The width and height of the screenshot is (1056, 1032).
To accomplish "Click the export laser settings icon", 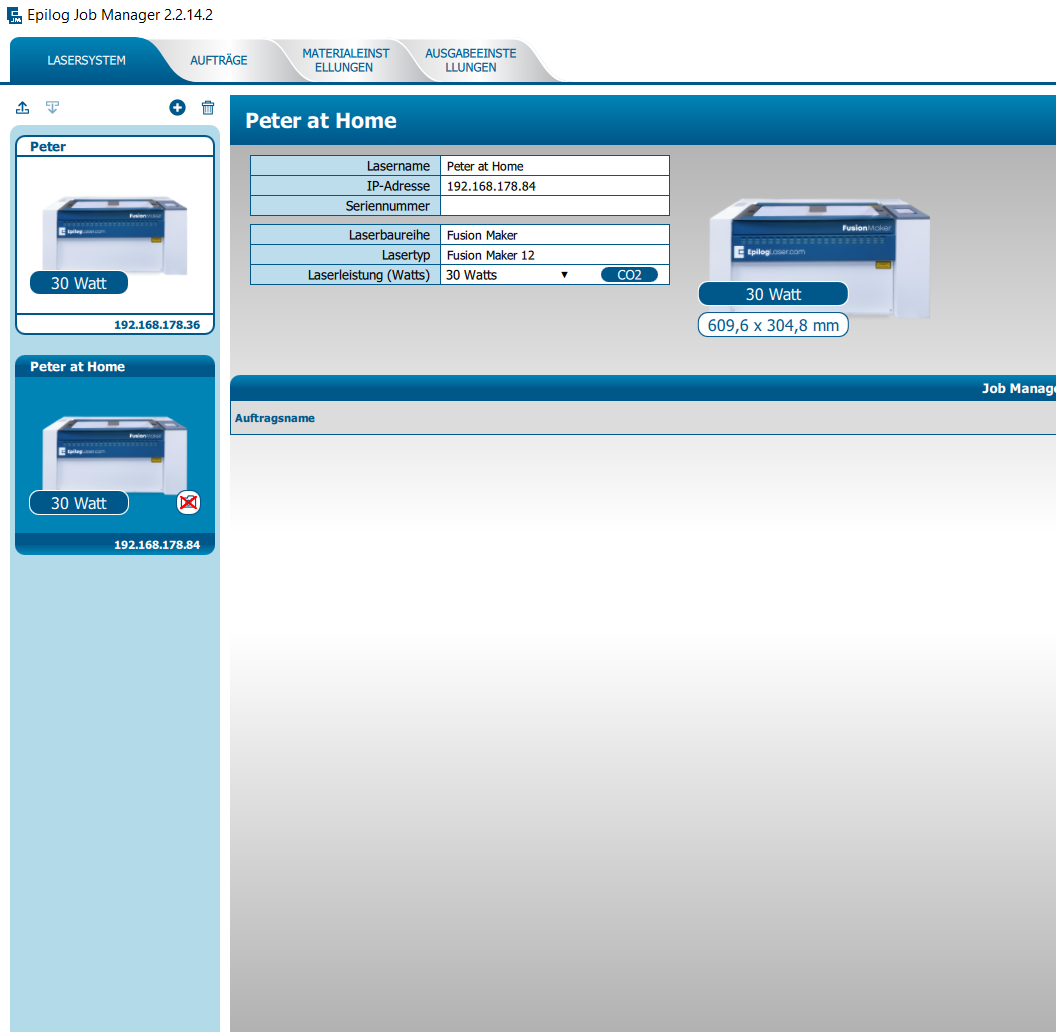I will 22,107.
